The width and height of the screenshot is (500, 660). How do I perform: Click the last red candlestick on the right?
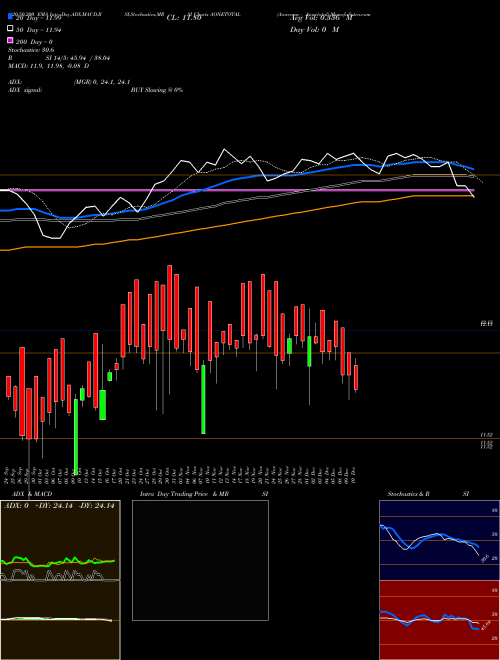(356, 377)
